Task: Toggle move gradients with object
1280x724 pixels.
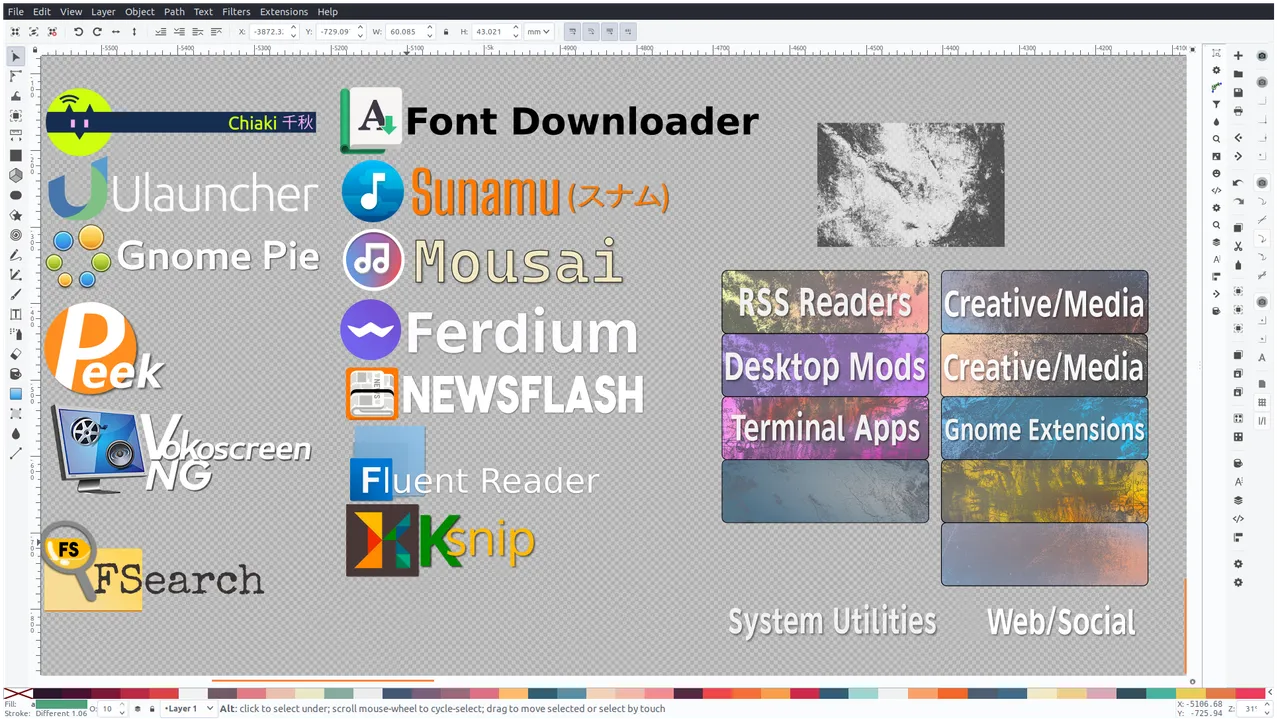Action: click(608, 32)
